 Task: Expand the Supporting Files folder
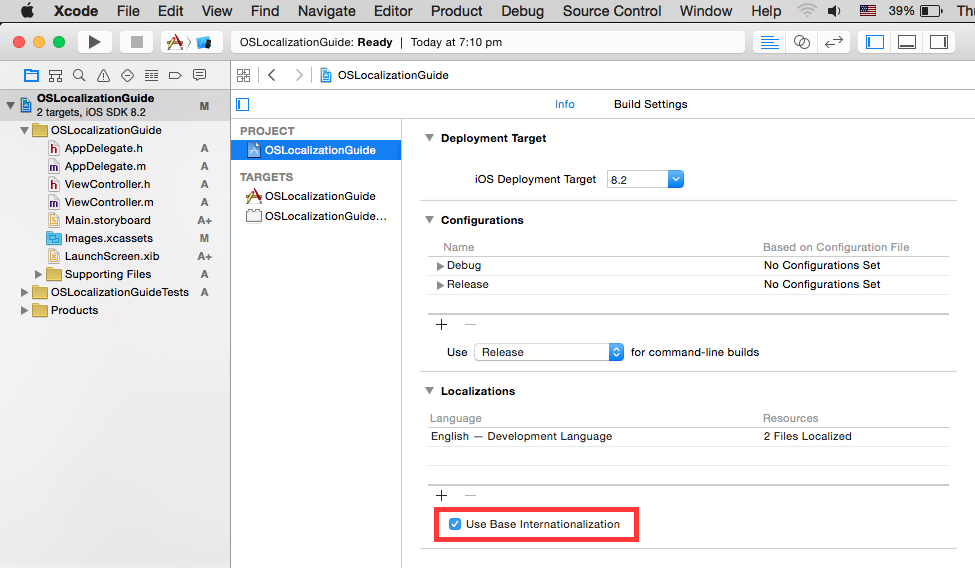coord(39,274)
